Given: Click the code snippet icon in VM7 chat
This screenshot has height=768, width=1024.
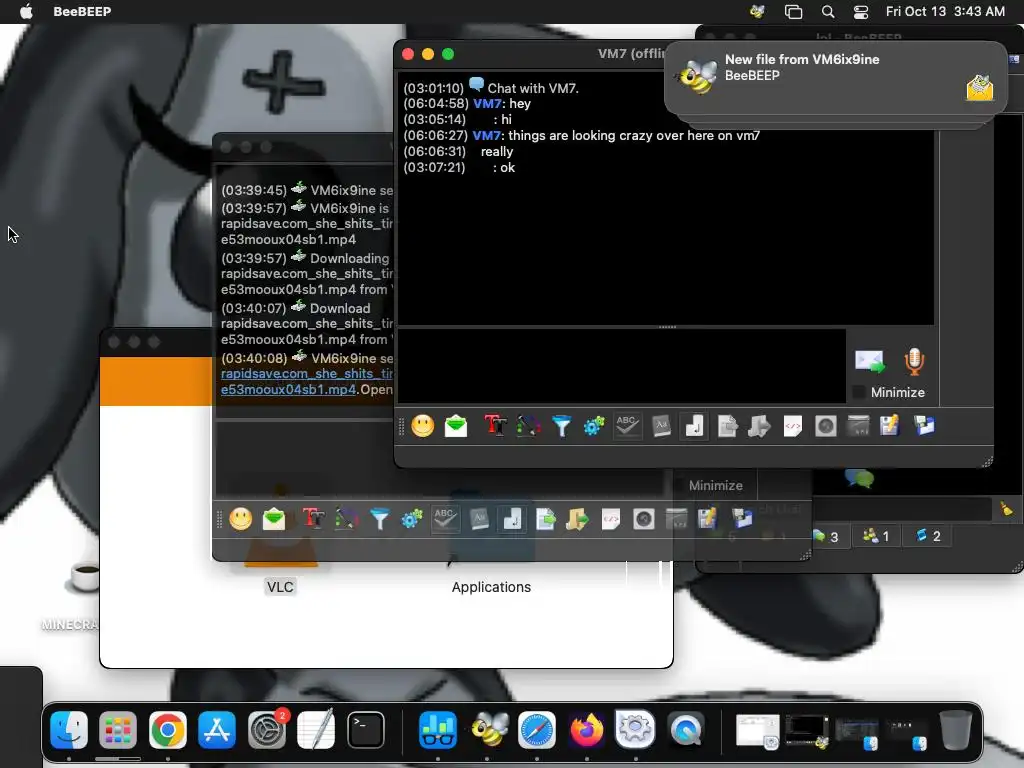Looking at the screenshot, I should (792, 426).
